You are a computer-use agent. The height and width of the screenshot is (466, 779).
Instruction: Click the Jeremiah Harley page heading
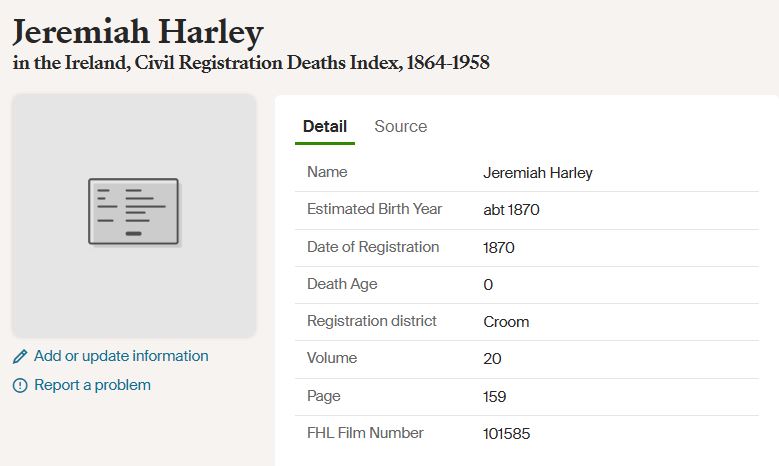tap(138, 32)
